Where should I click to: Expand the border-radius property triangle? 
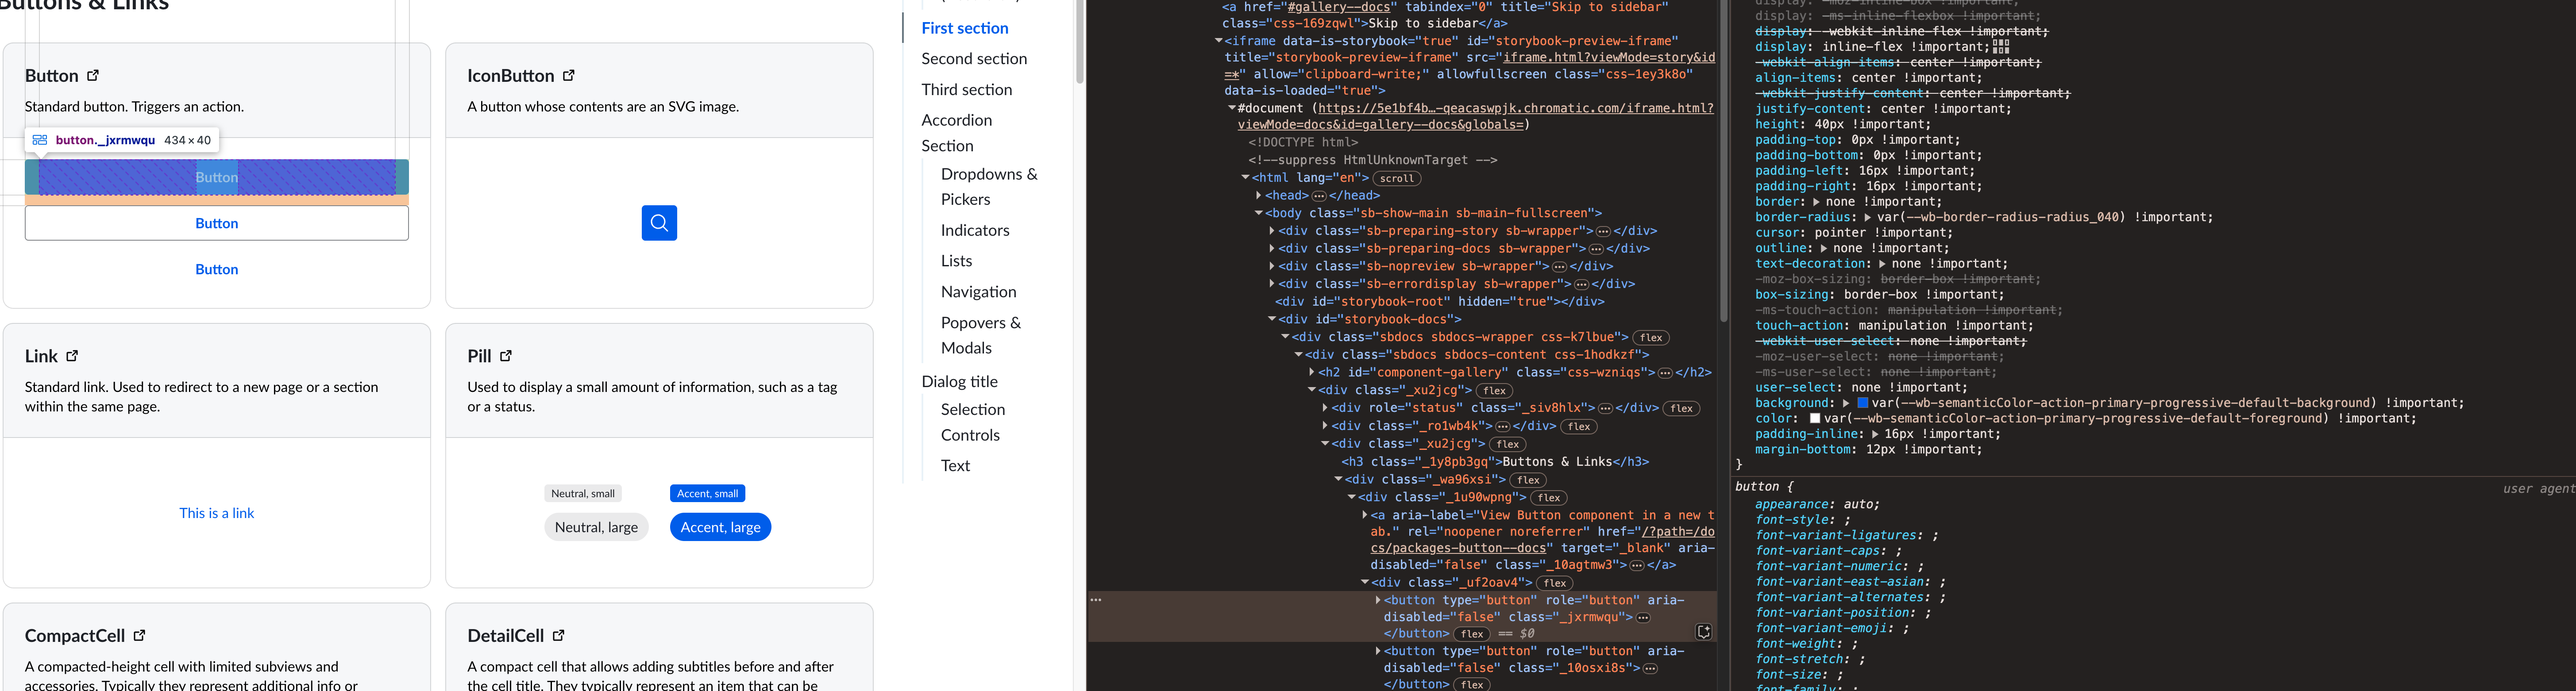pos(1868,217)
